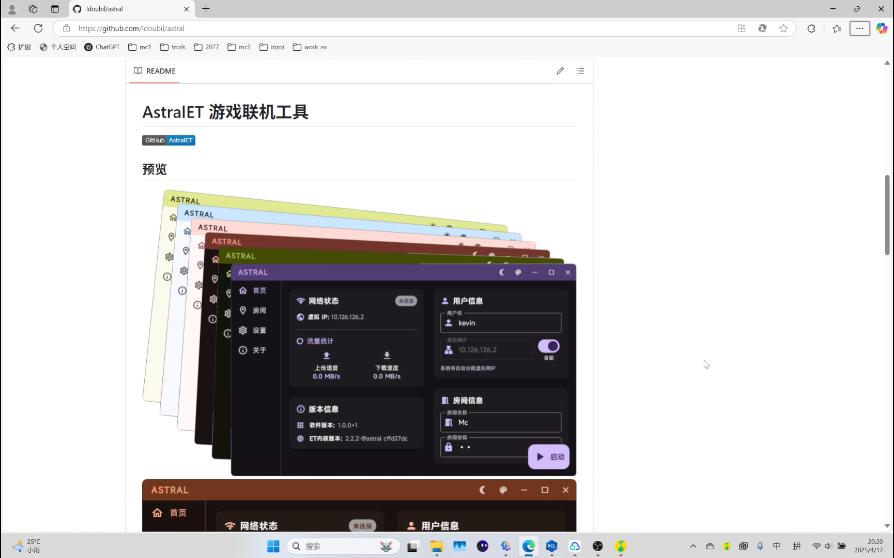Screen dimensions: 894x558
Task: Toggle the 拼 pinyin input mode indicator
Action: tap(797, 546)
